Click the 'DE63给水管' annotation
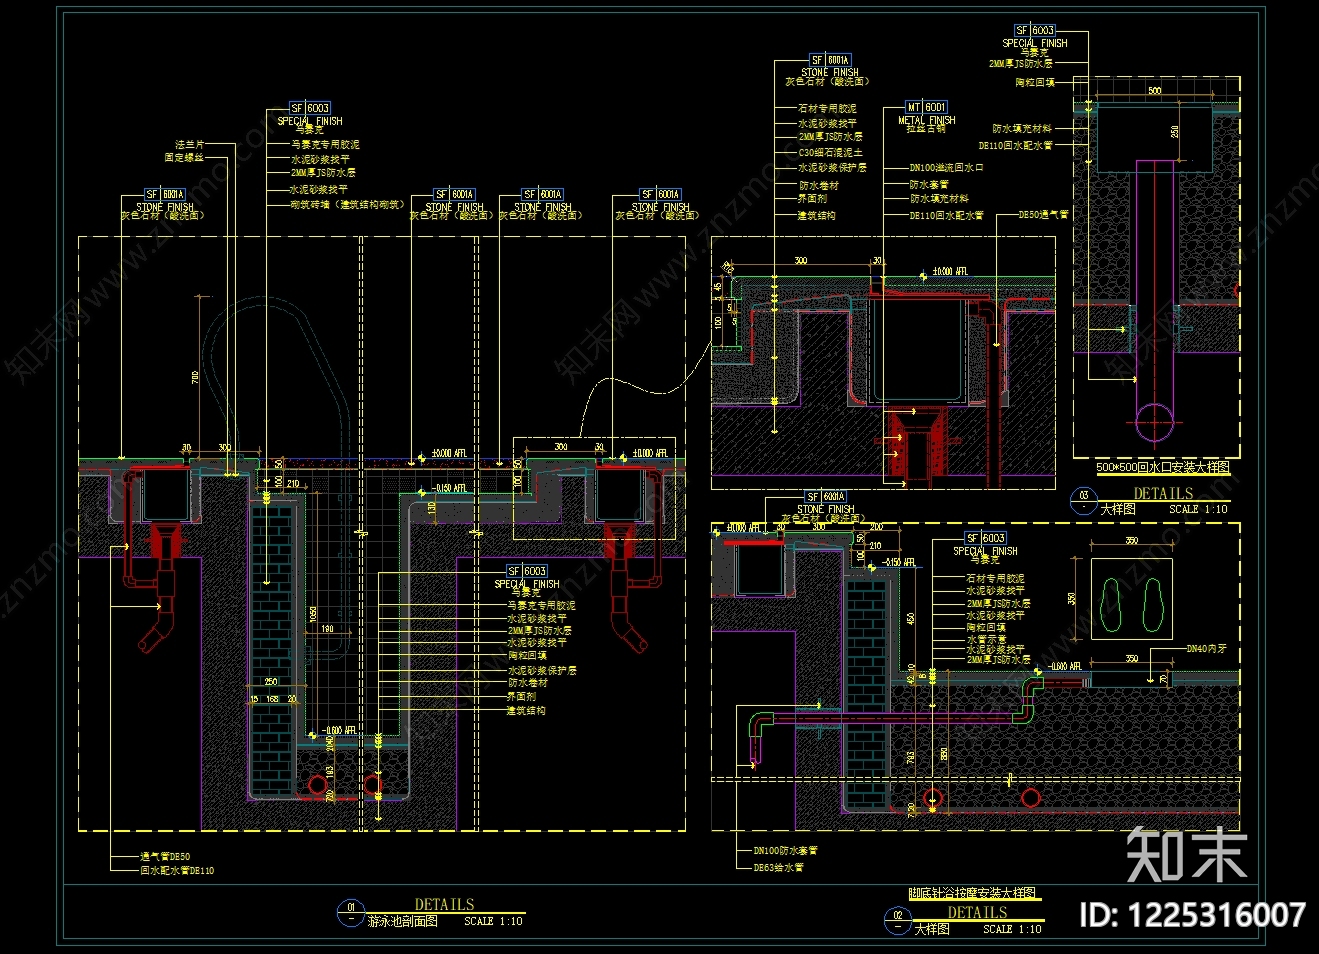 tap(778, 867)
